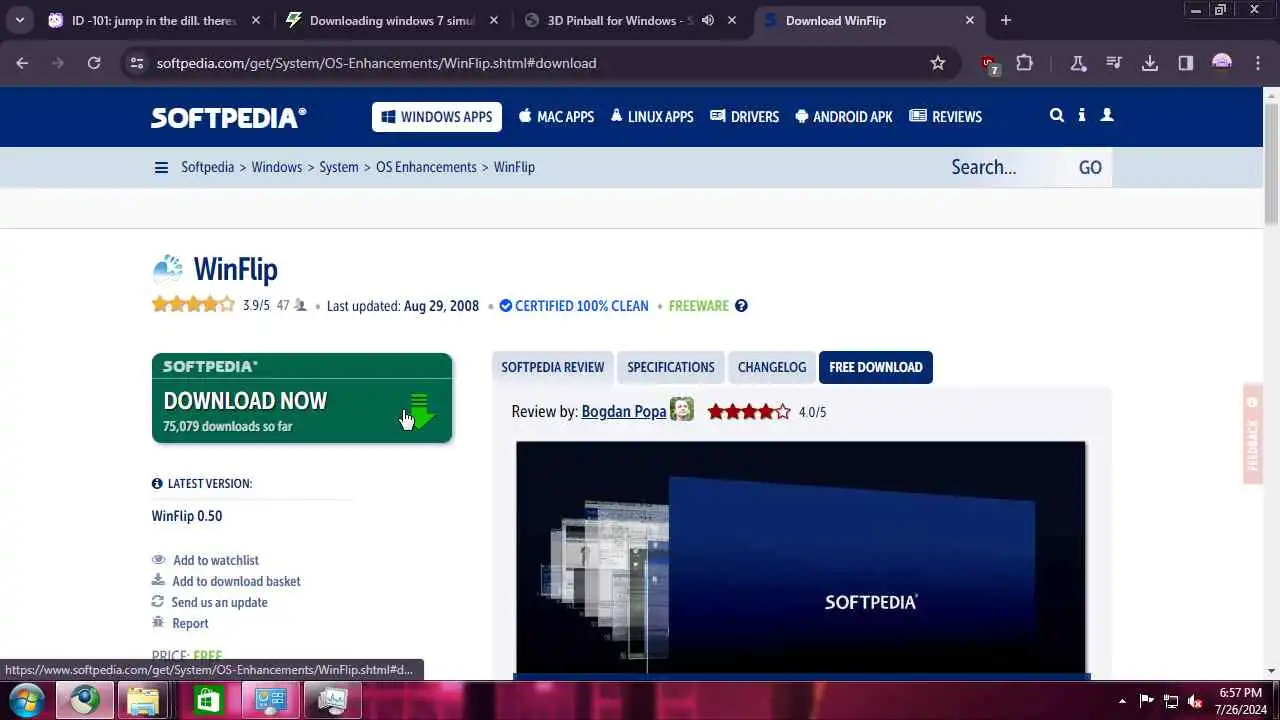The image size is (1280, 720).
Task: Click the yellow user rating stars
Action: click(x=193, y=305)
